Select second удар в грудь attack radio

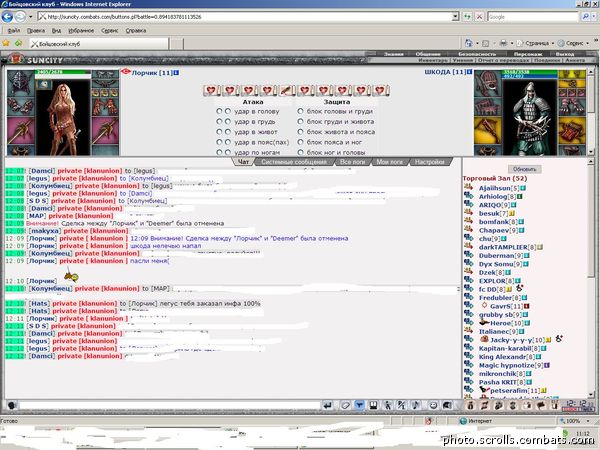(x=228, y=121)
